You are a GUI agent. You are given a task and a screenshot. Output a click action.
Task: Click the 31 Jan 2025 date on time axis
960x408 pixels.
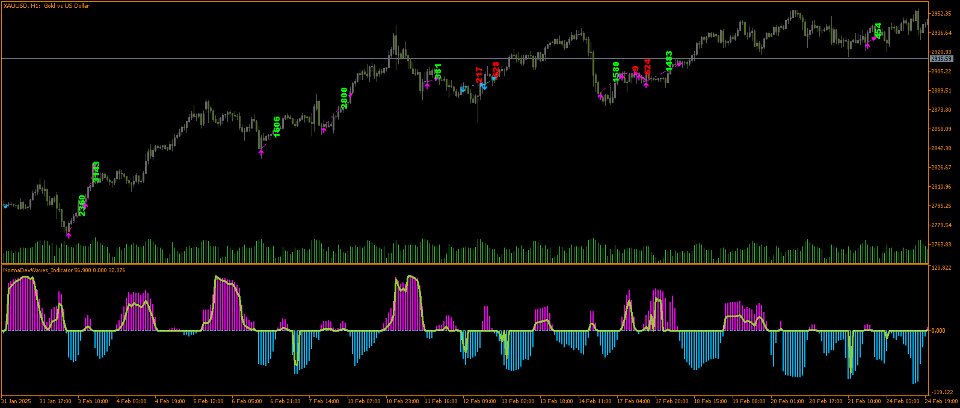click(x=15, y=401)
